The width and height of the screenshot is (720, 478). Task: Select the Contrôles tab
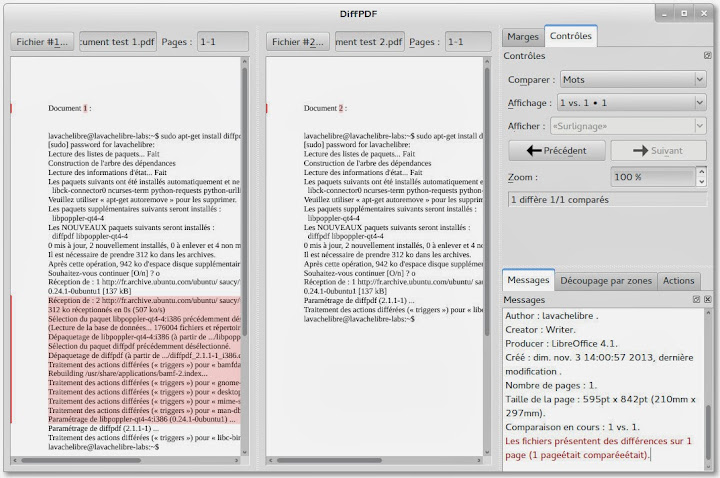pyautogui.click(x=571, y=36)
